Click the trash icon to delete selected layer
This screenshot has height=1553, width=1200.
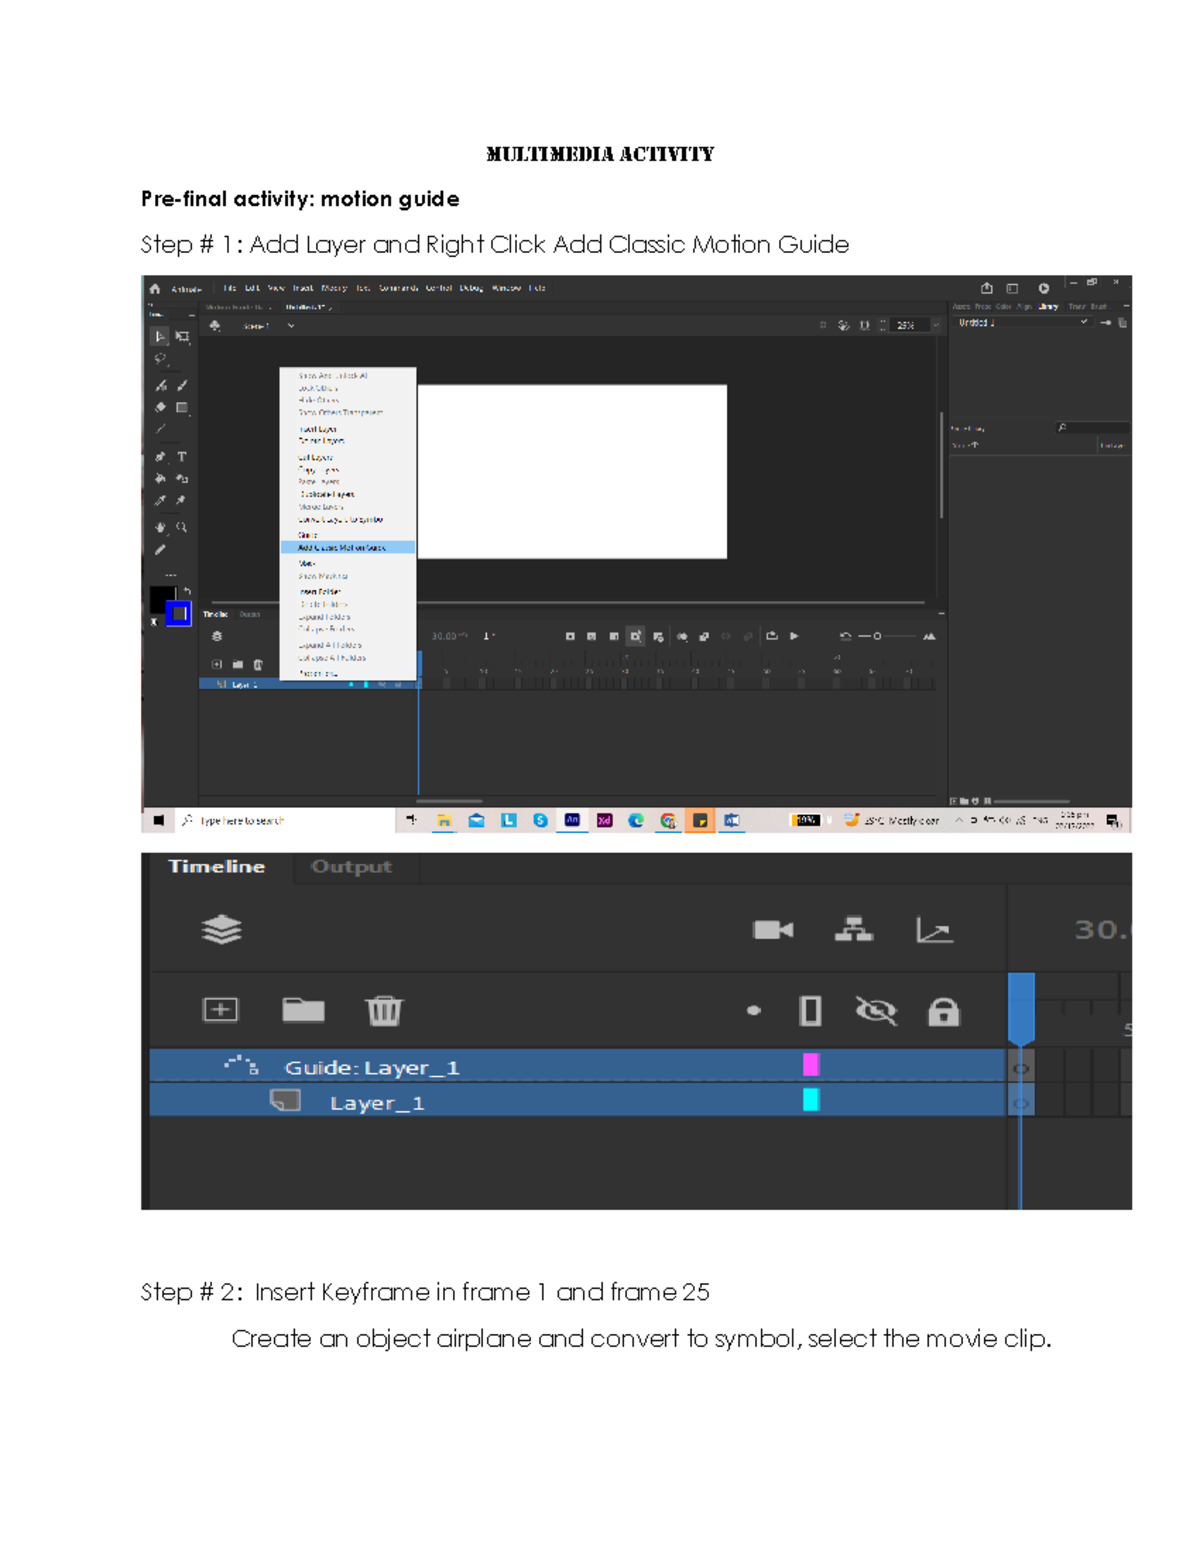[385, 1010]
